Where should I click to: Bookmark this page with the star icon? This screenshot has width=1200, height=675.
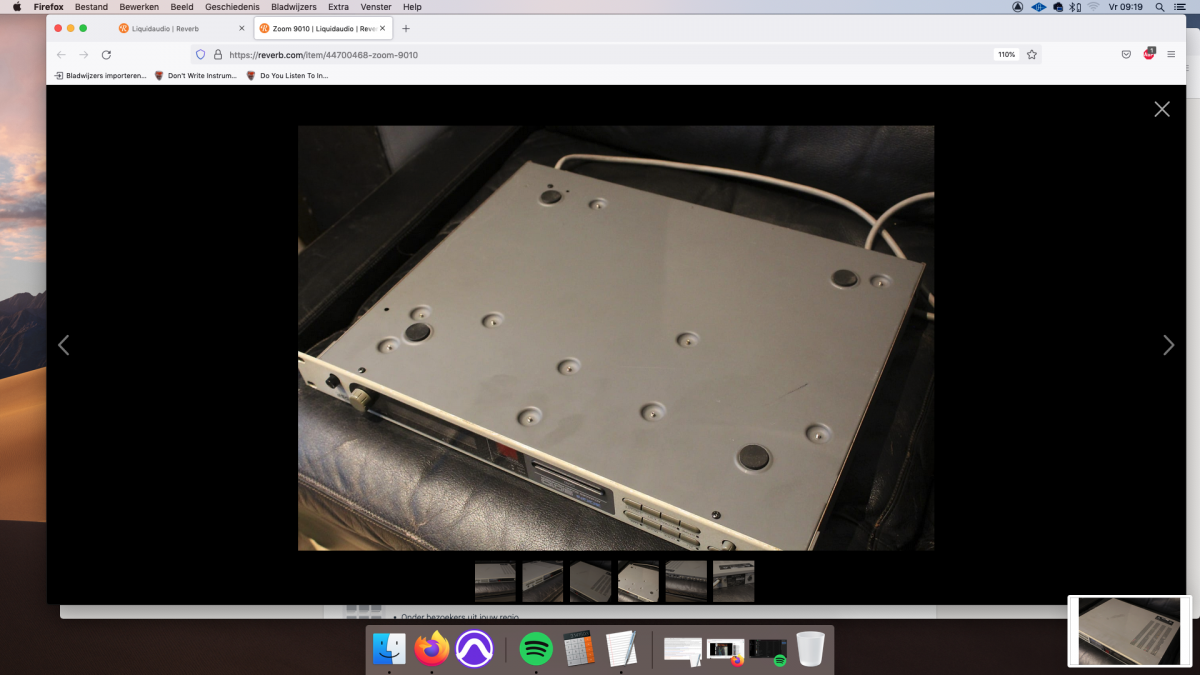pos(1032,55)
